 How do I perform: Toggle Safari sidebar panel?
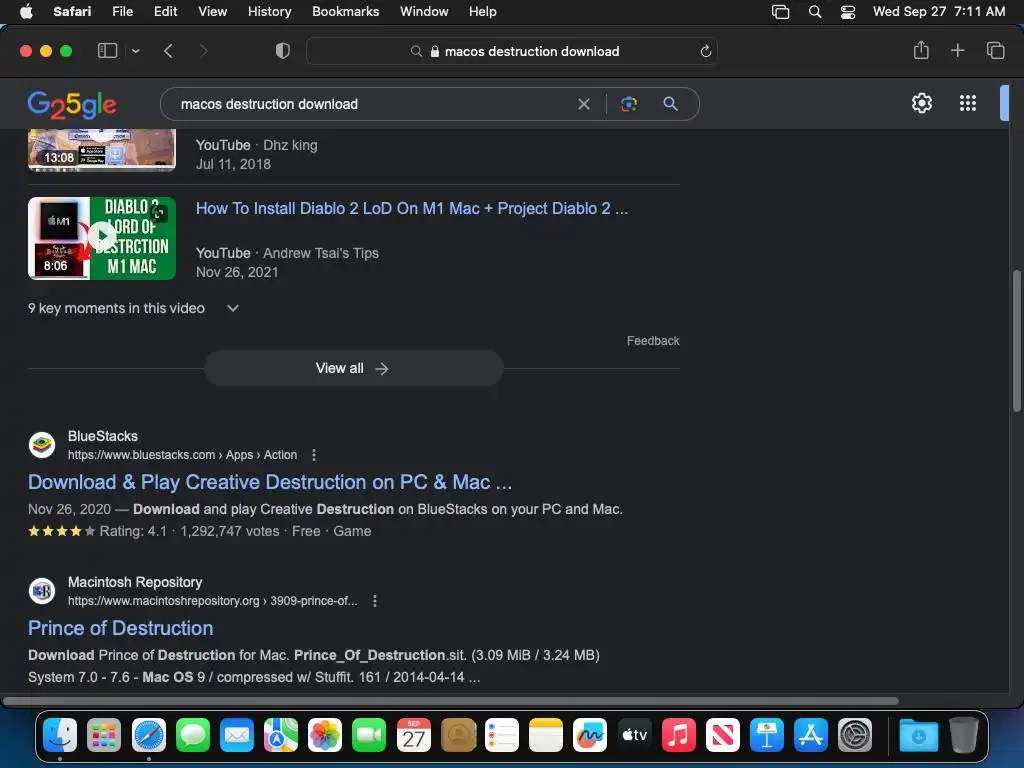click(107, 50)
